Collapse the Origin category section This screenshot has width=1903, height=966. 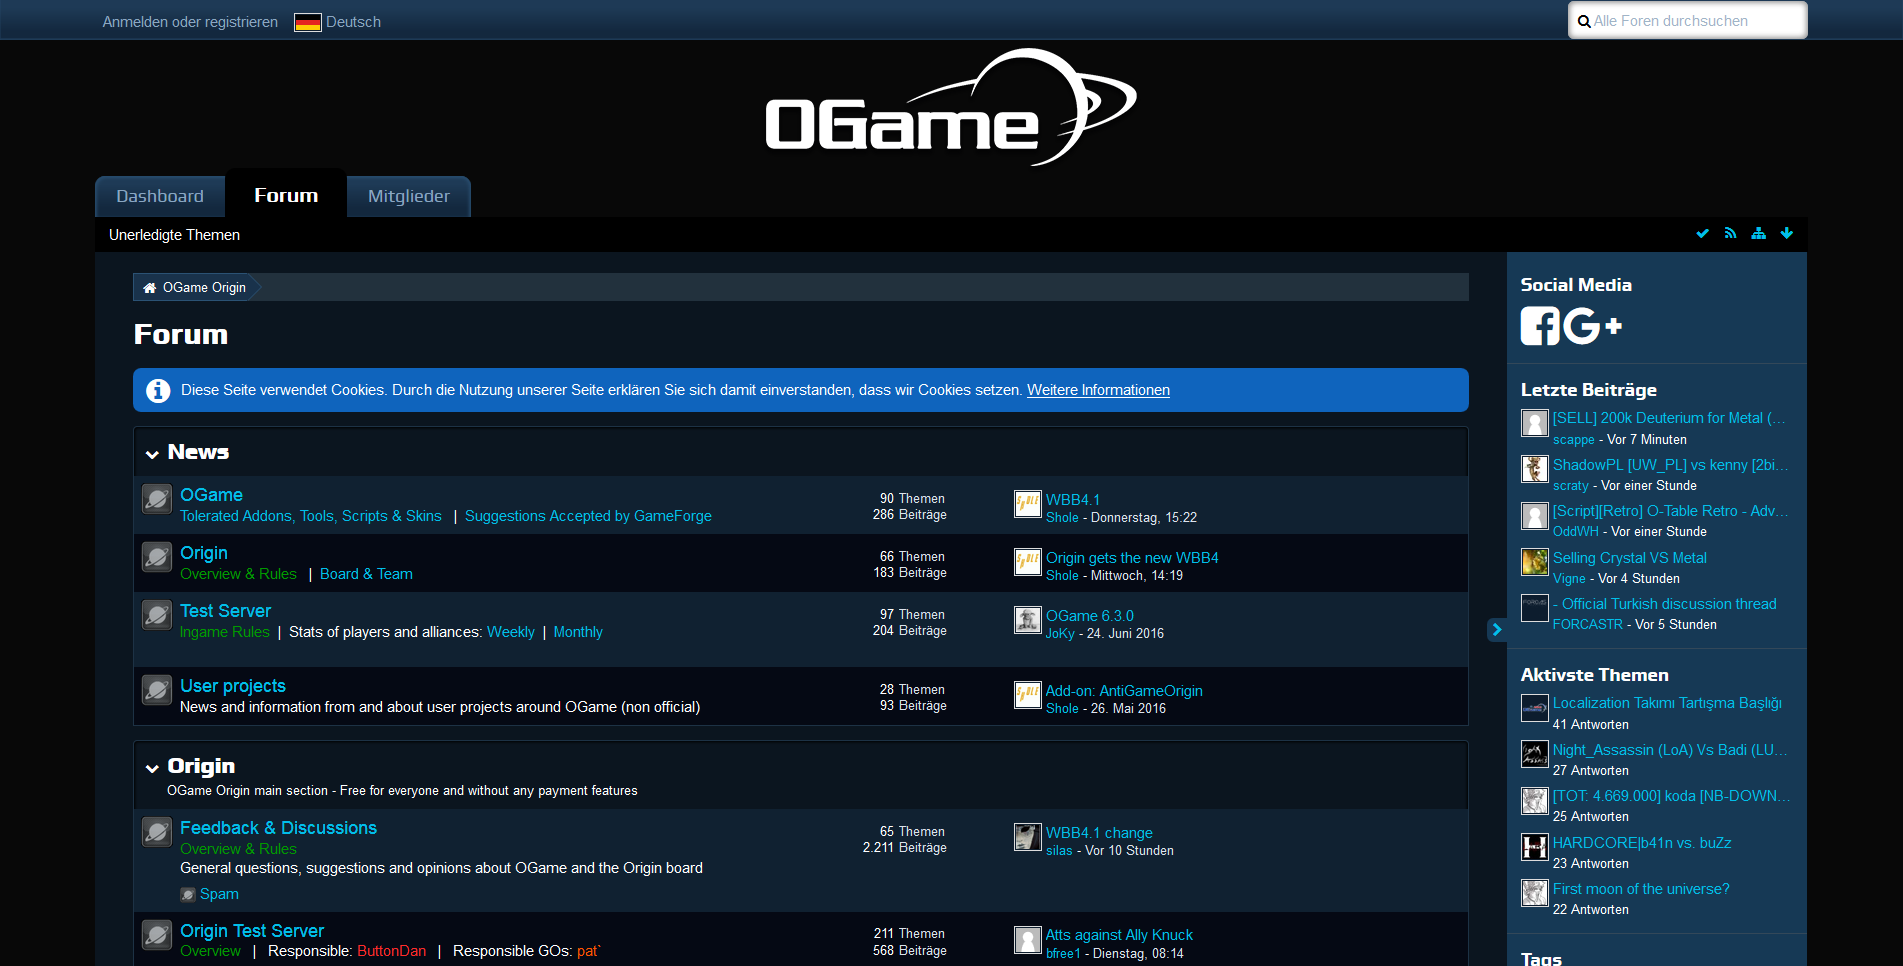(152, 767)
